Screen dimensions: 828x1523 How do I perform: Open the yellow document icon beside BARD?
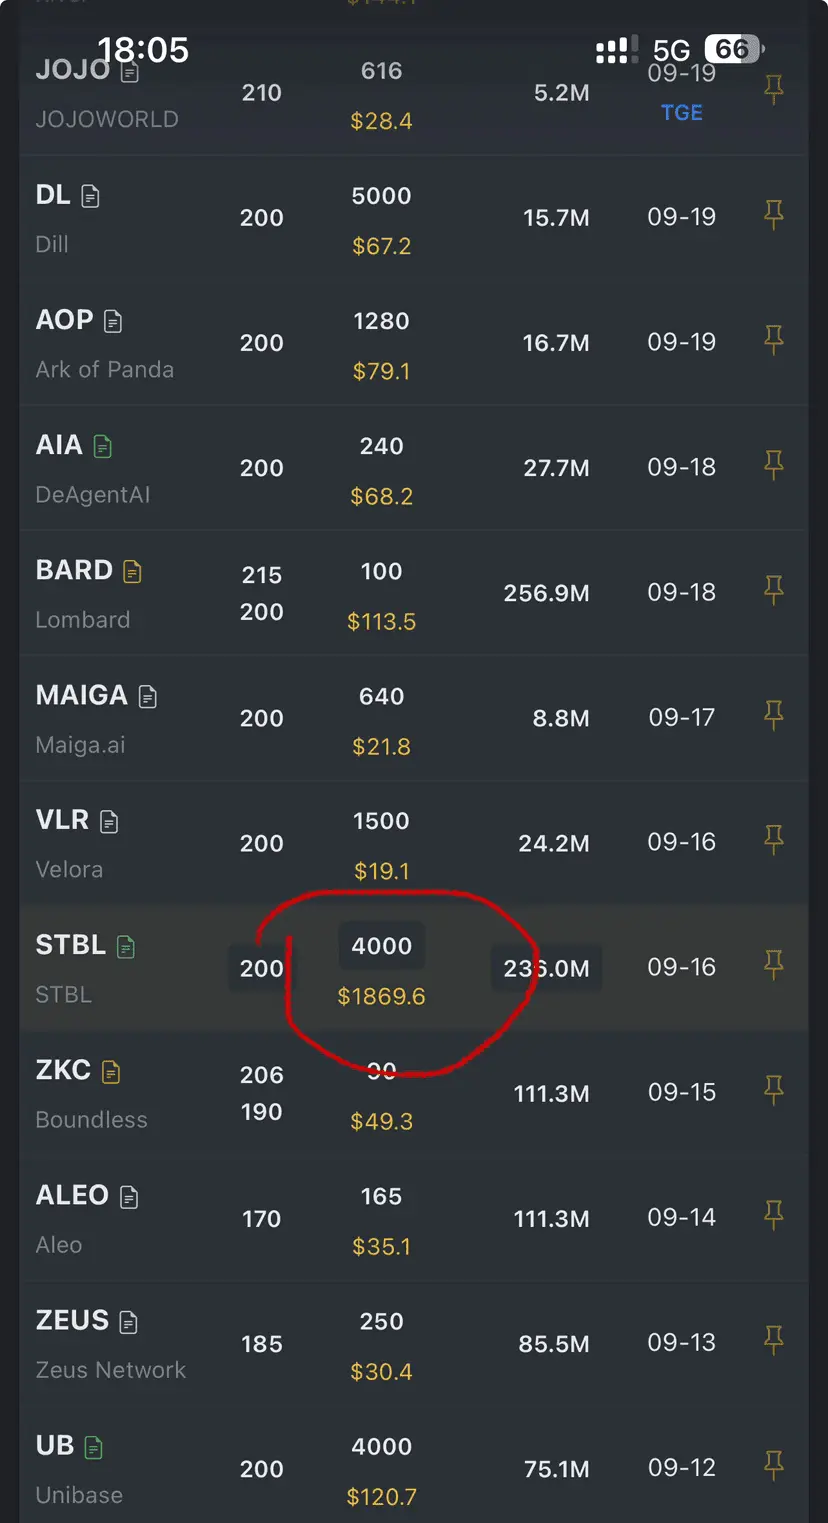(132, 571)
